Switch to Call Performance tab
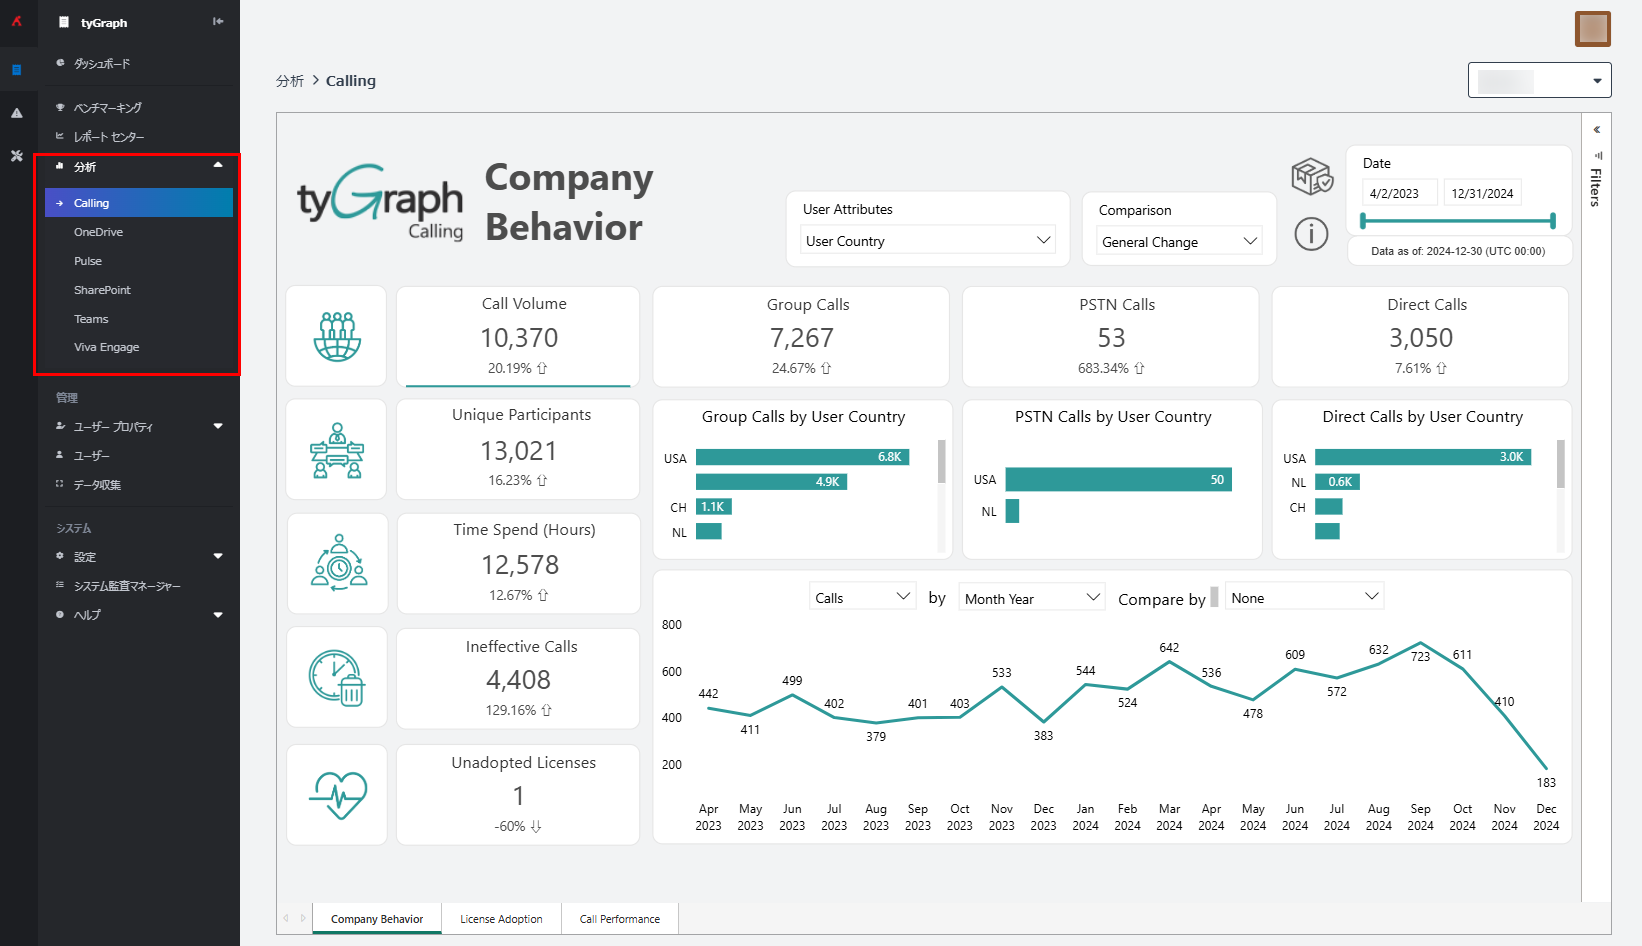 620,919
